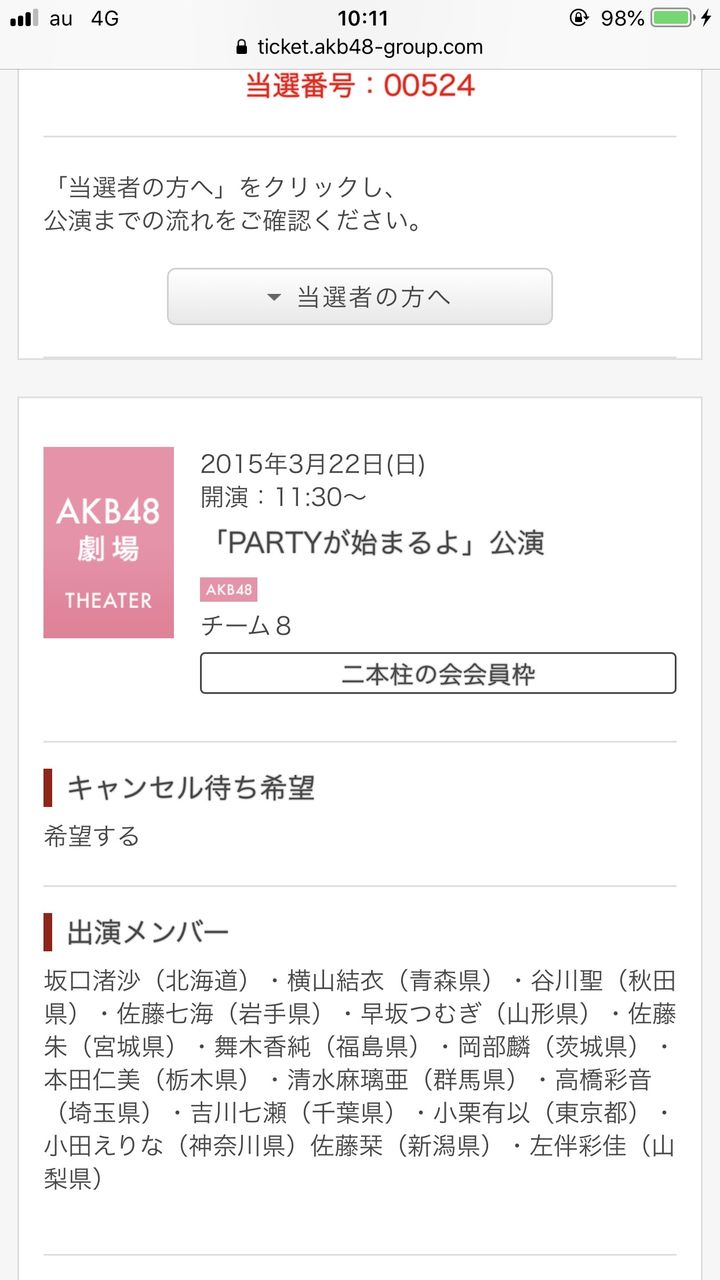Tap the 当選番号:00524 winning number text

360,86
